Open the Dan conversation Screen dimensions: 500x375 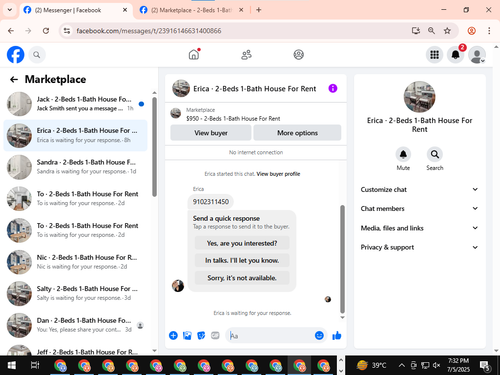pyautogui.click(x=76, y=325)
